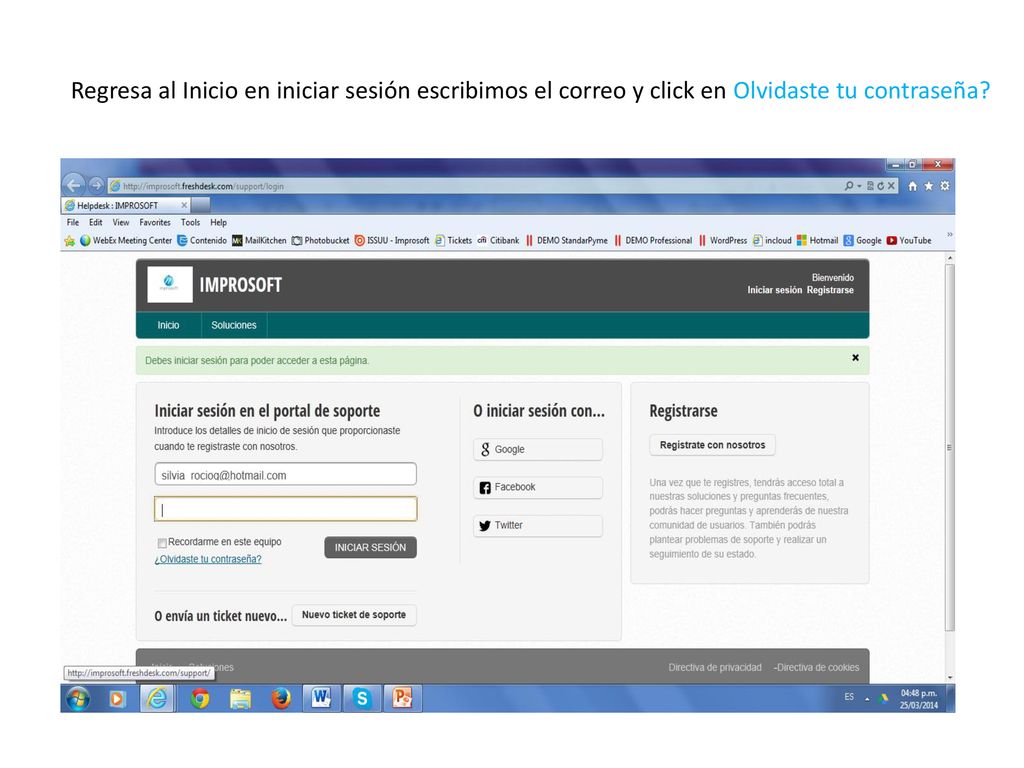This screenshot has height=768, width=1024.
Task: Open the View menu
Action: coord(121,223)
